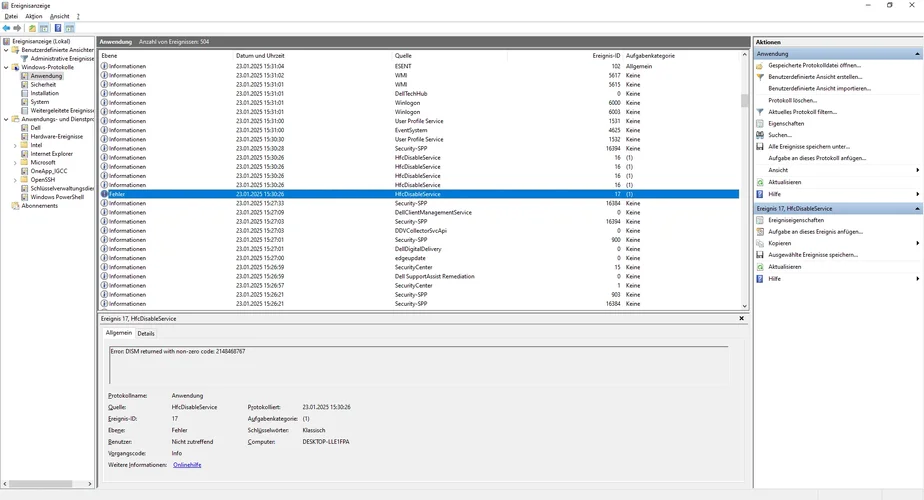This screenshot has height=500, width=924.
Task: Click the event list vertical scrollbar thumb
Action: pos(744,100)
